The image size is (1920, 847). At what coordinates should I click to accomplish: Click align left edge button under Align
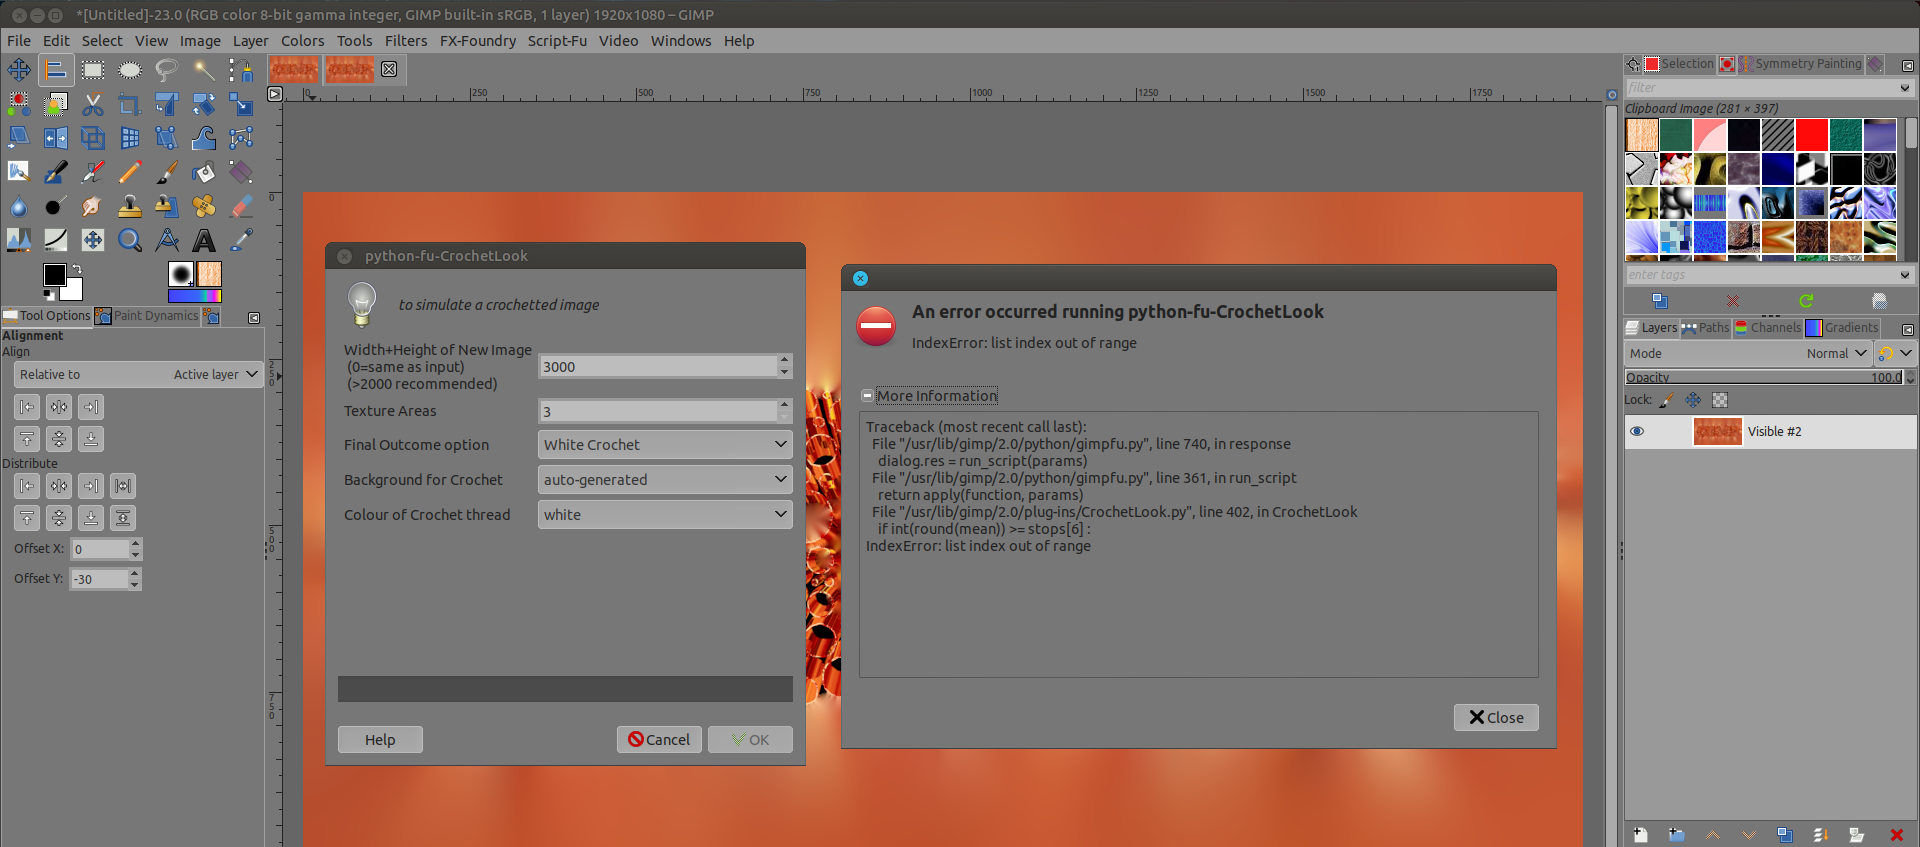(27, 407)
